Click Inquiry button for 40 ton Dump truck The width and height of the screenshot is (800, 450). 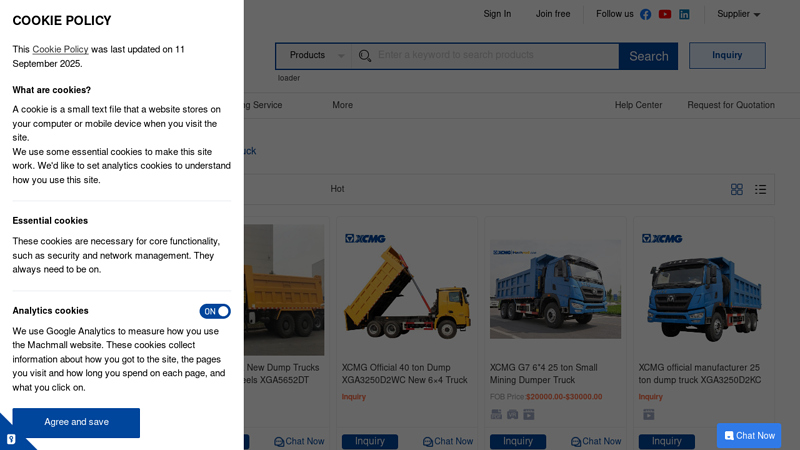click(370, 441)
